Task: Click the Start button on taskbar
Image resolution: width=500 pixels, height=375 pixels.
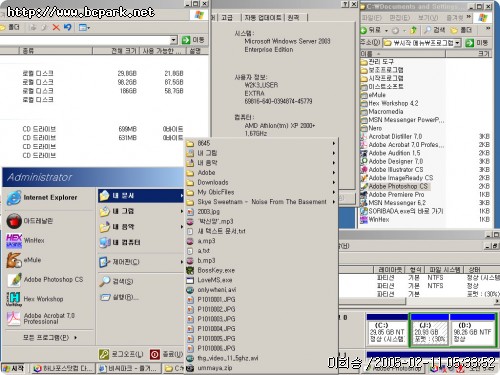Action: click(x=13, y=368)
